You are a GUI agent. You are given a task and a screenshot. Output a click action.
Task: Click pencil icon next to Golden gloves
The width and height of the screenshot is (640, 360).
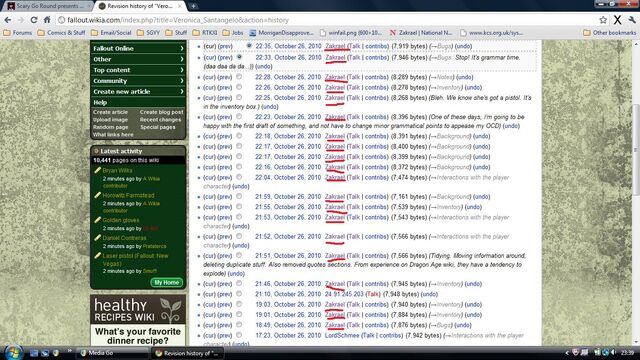click(x=97, y=220)
